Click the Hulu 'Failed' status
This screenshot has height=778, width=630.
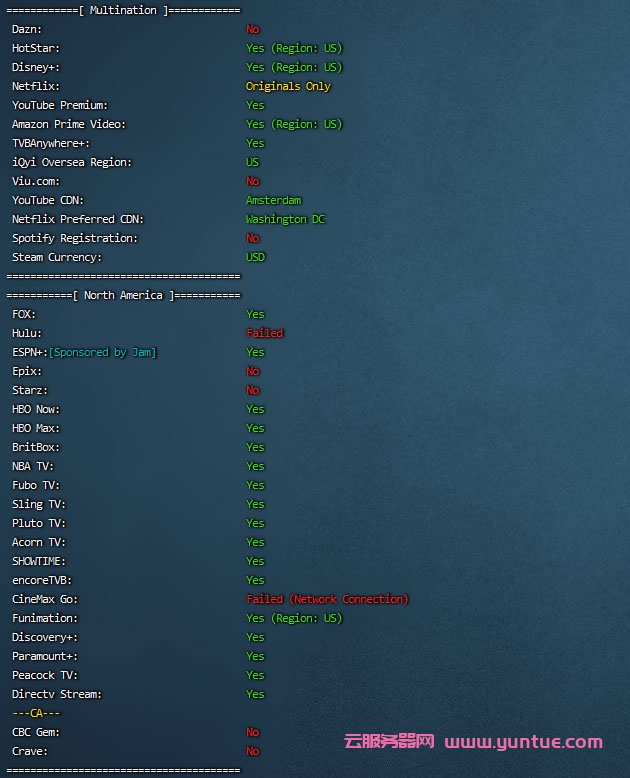pyautogui.click(x=265, y=333)
